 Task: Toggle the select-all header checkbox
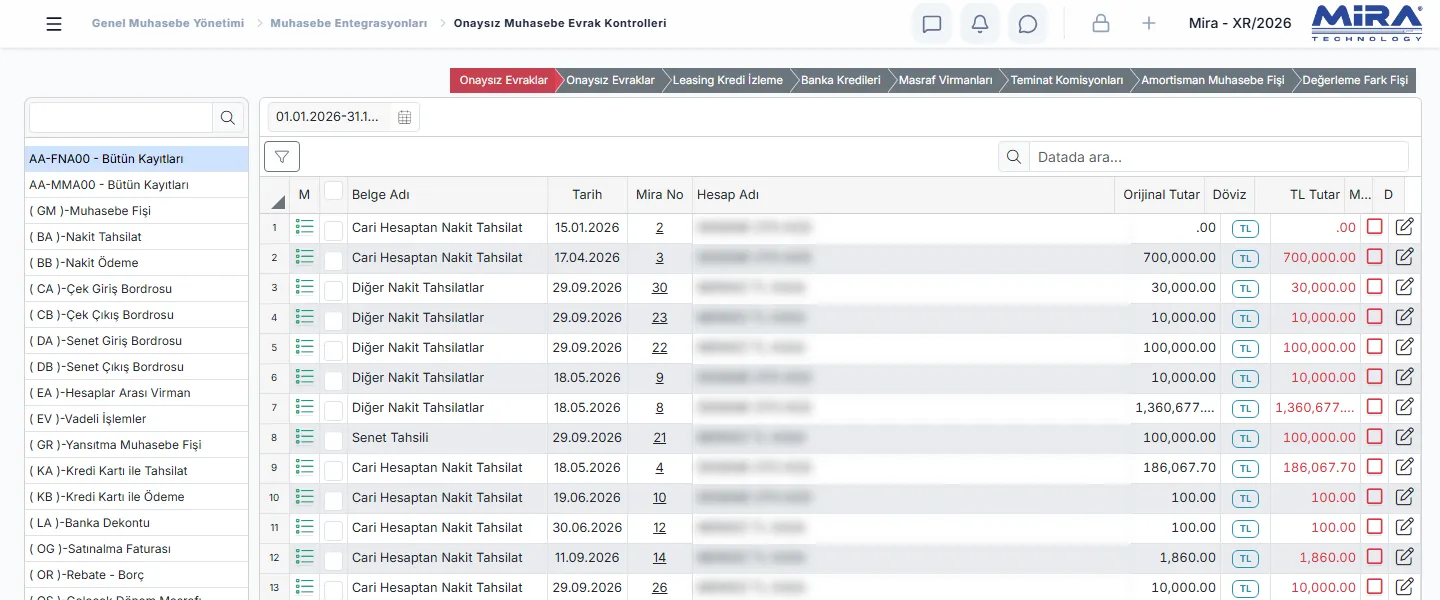click(333, 190)
